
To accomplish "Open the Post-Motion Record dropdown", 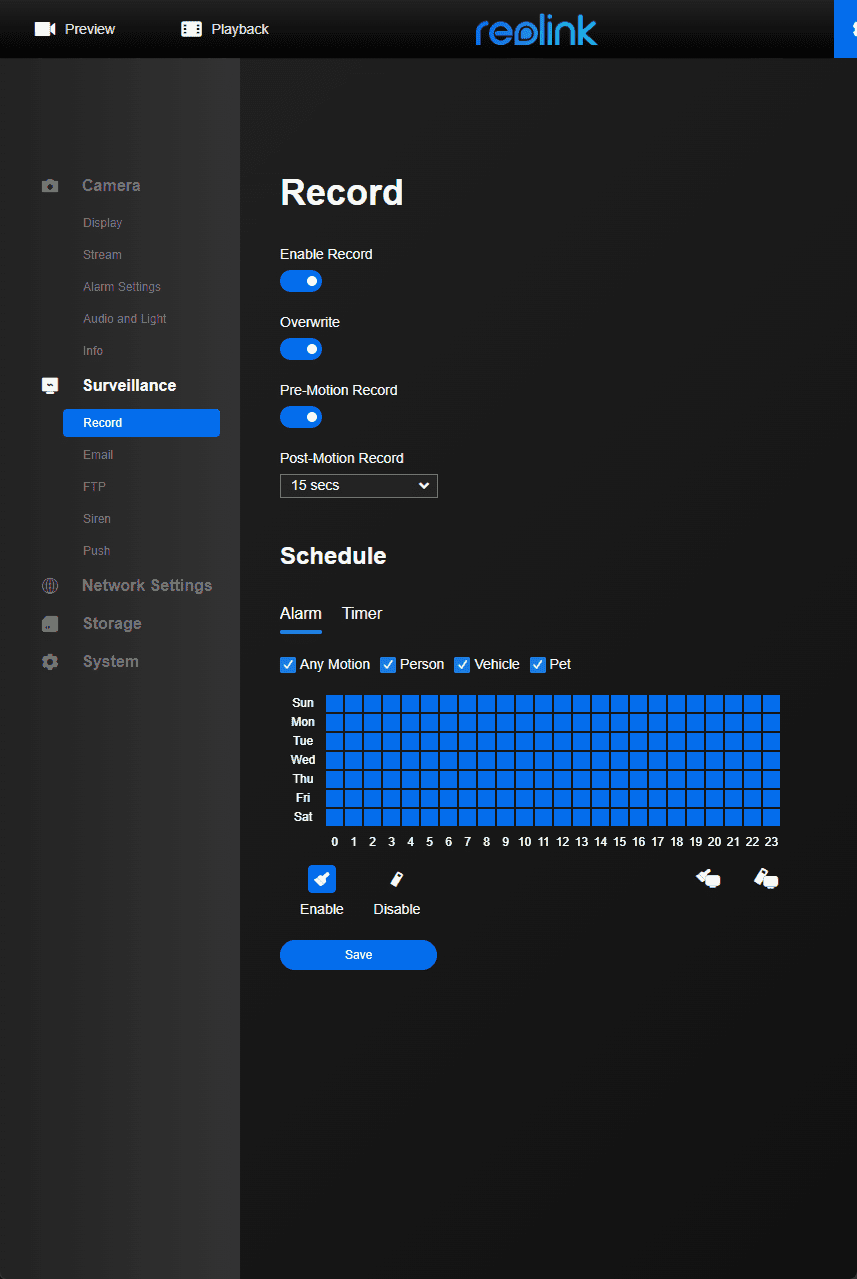I will [359, 486].
